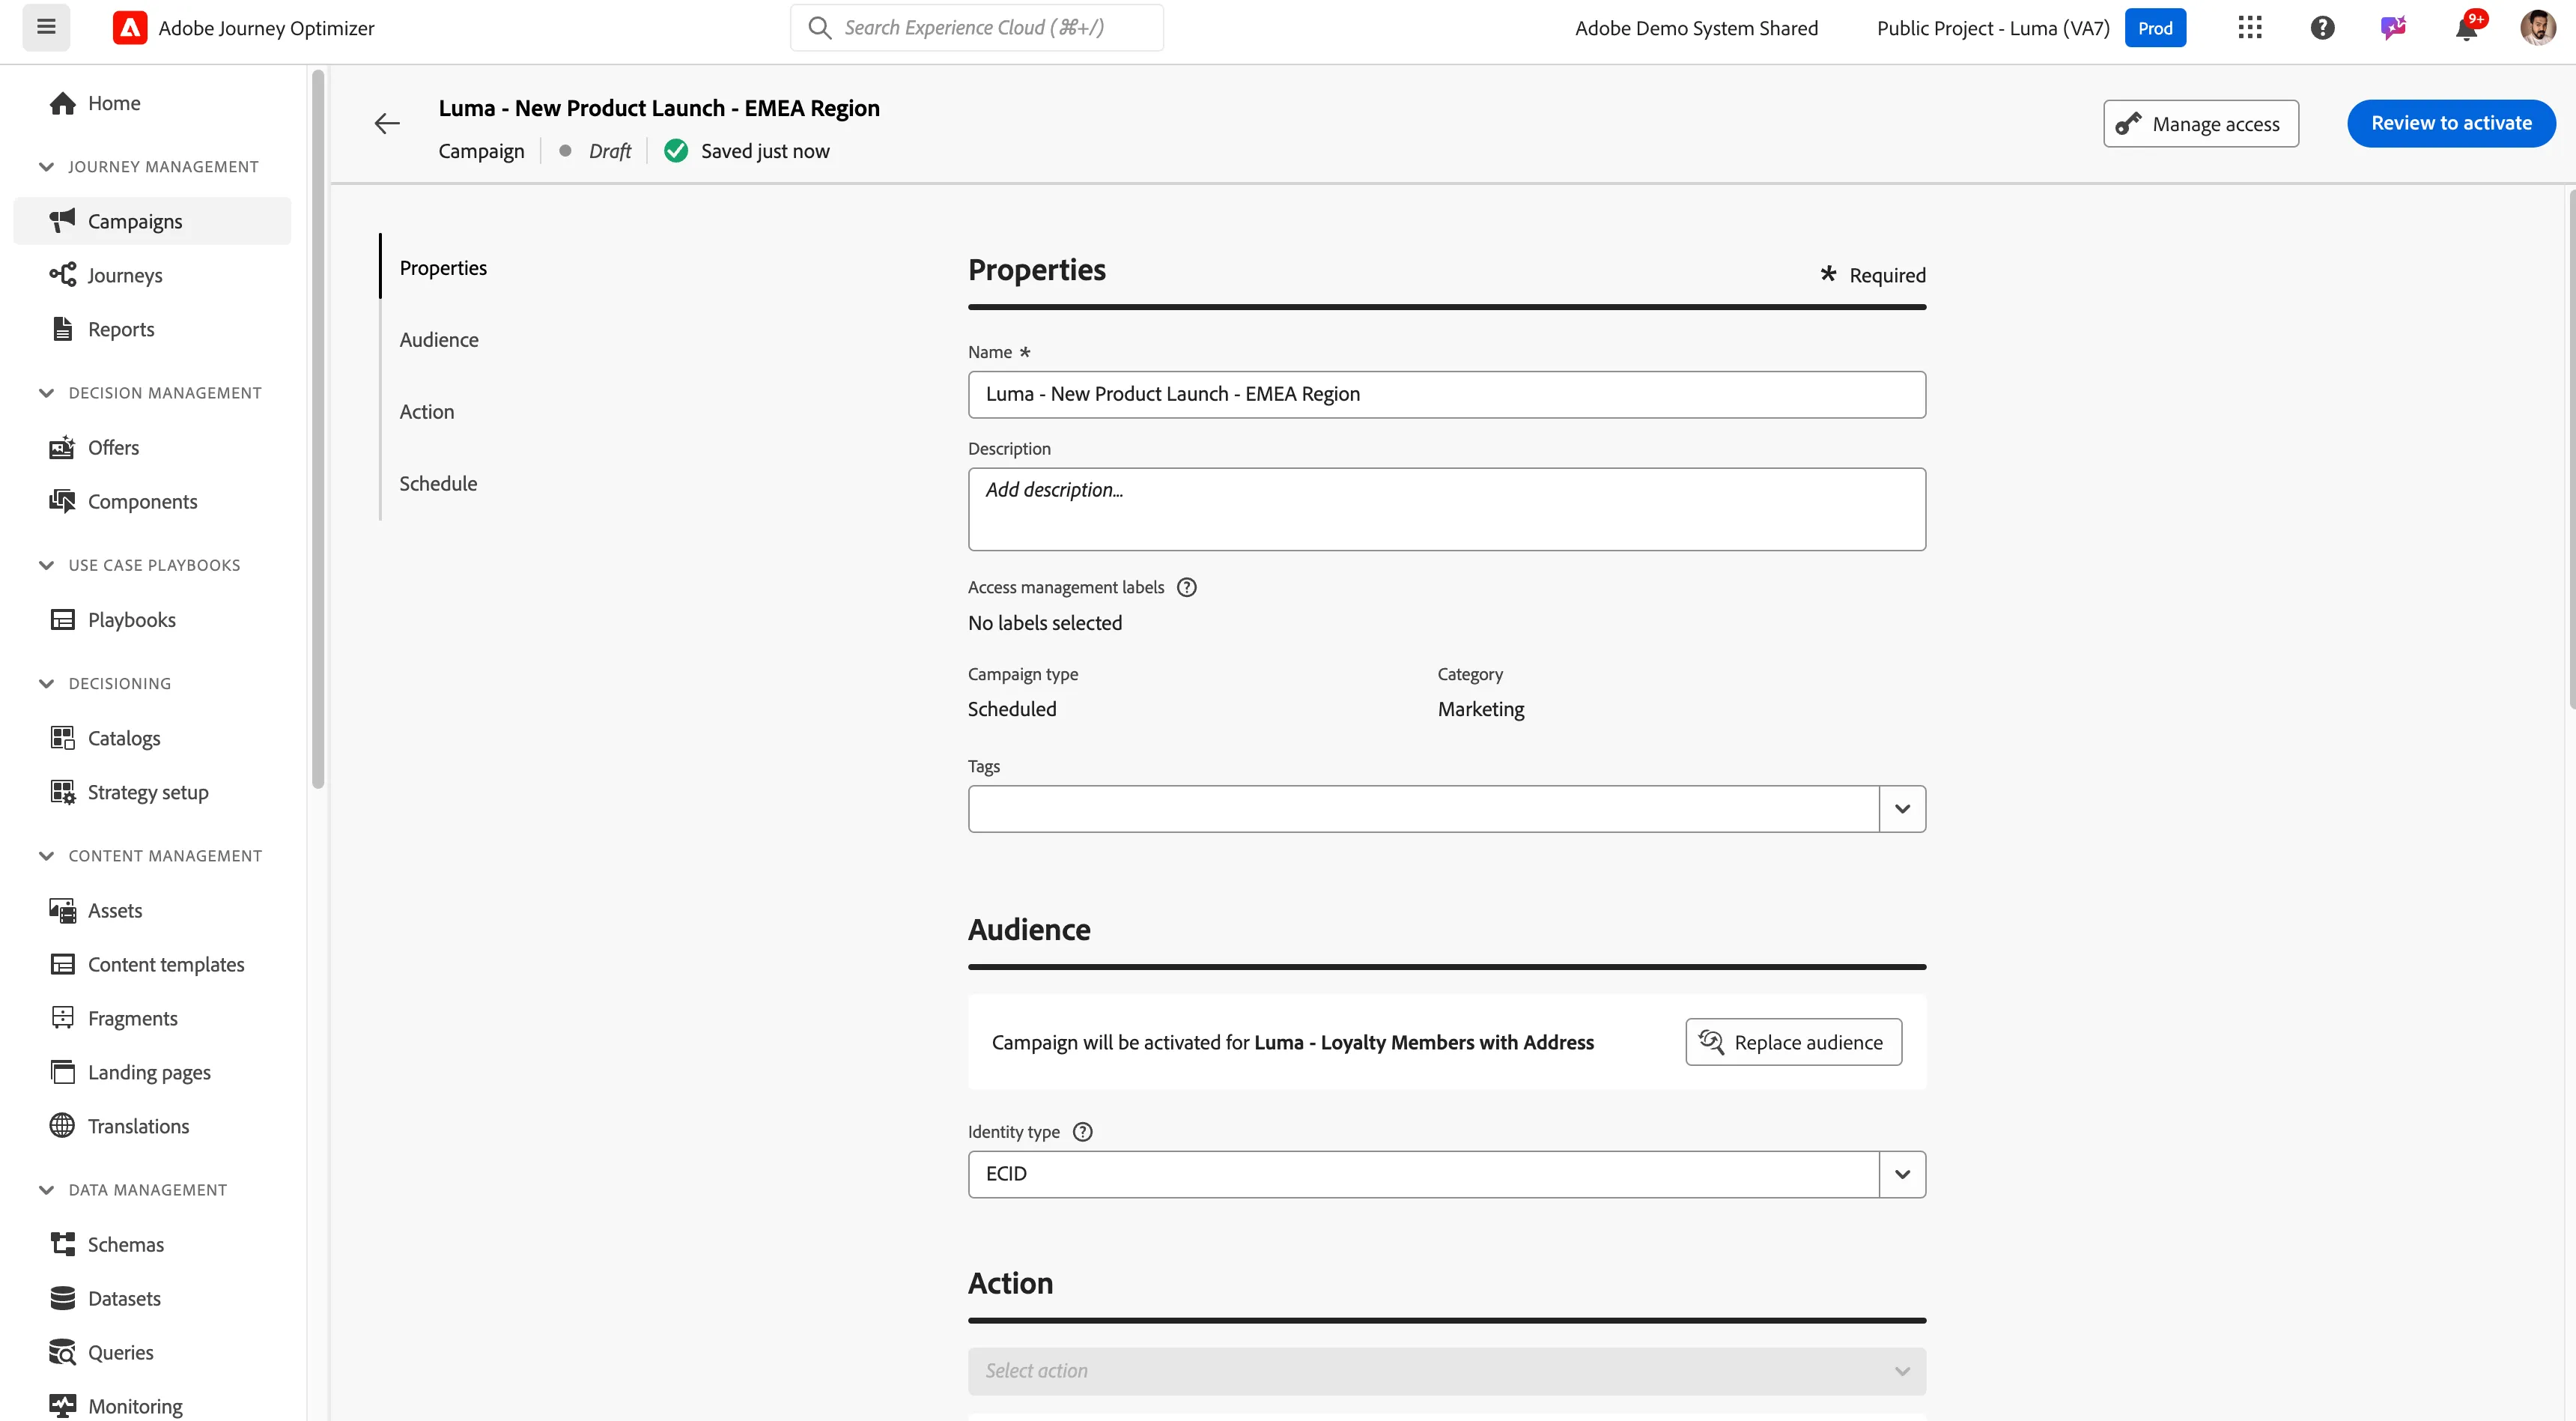The height and width of the screenshot is (1421, 2576).
Task: Open the AI assistant chat icon
Action: tap(2393, 28)
